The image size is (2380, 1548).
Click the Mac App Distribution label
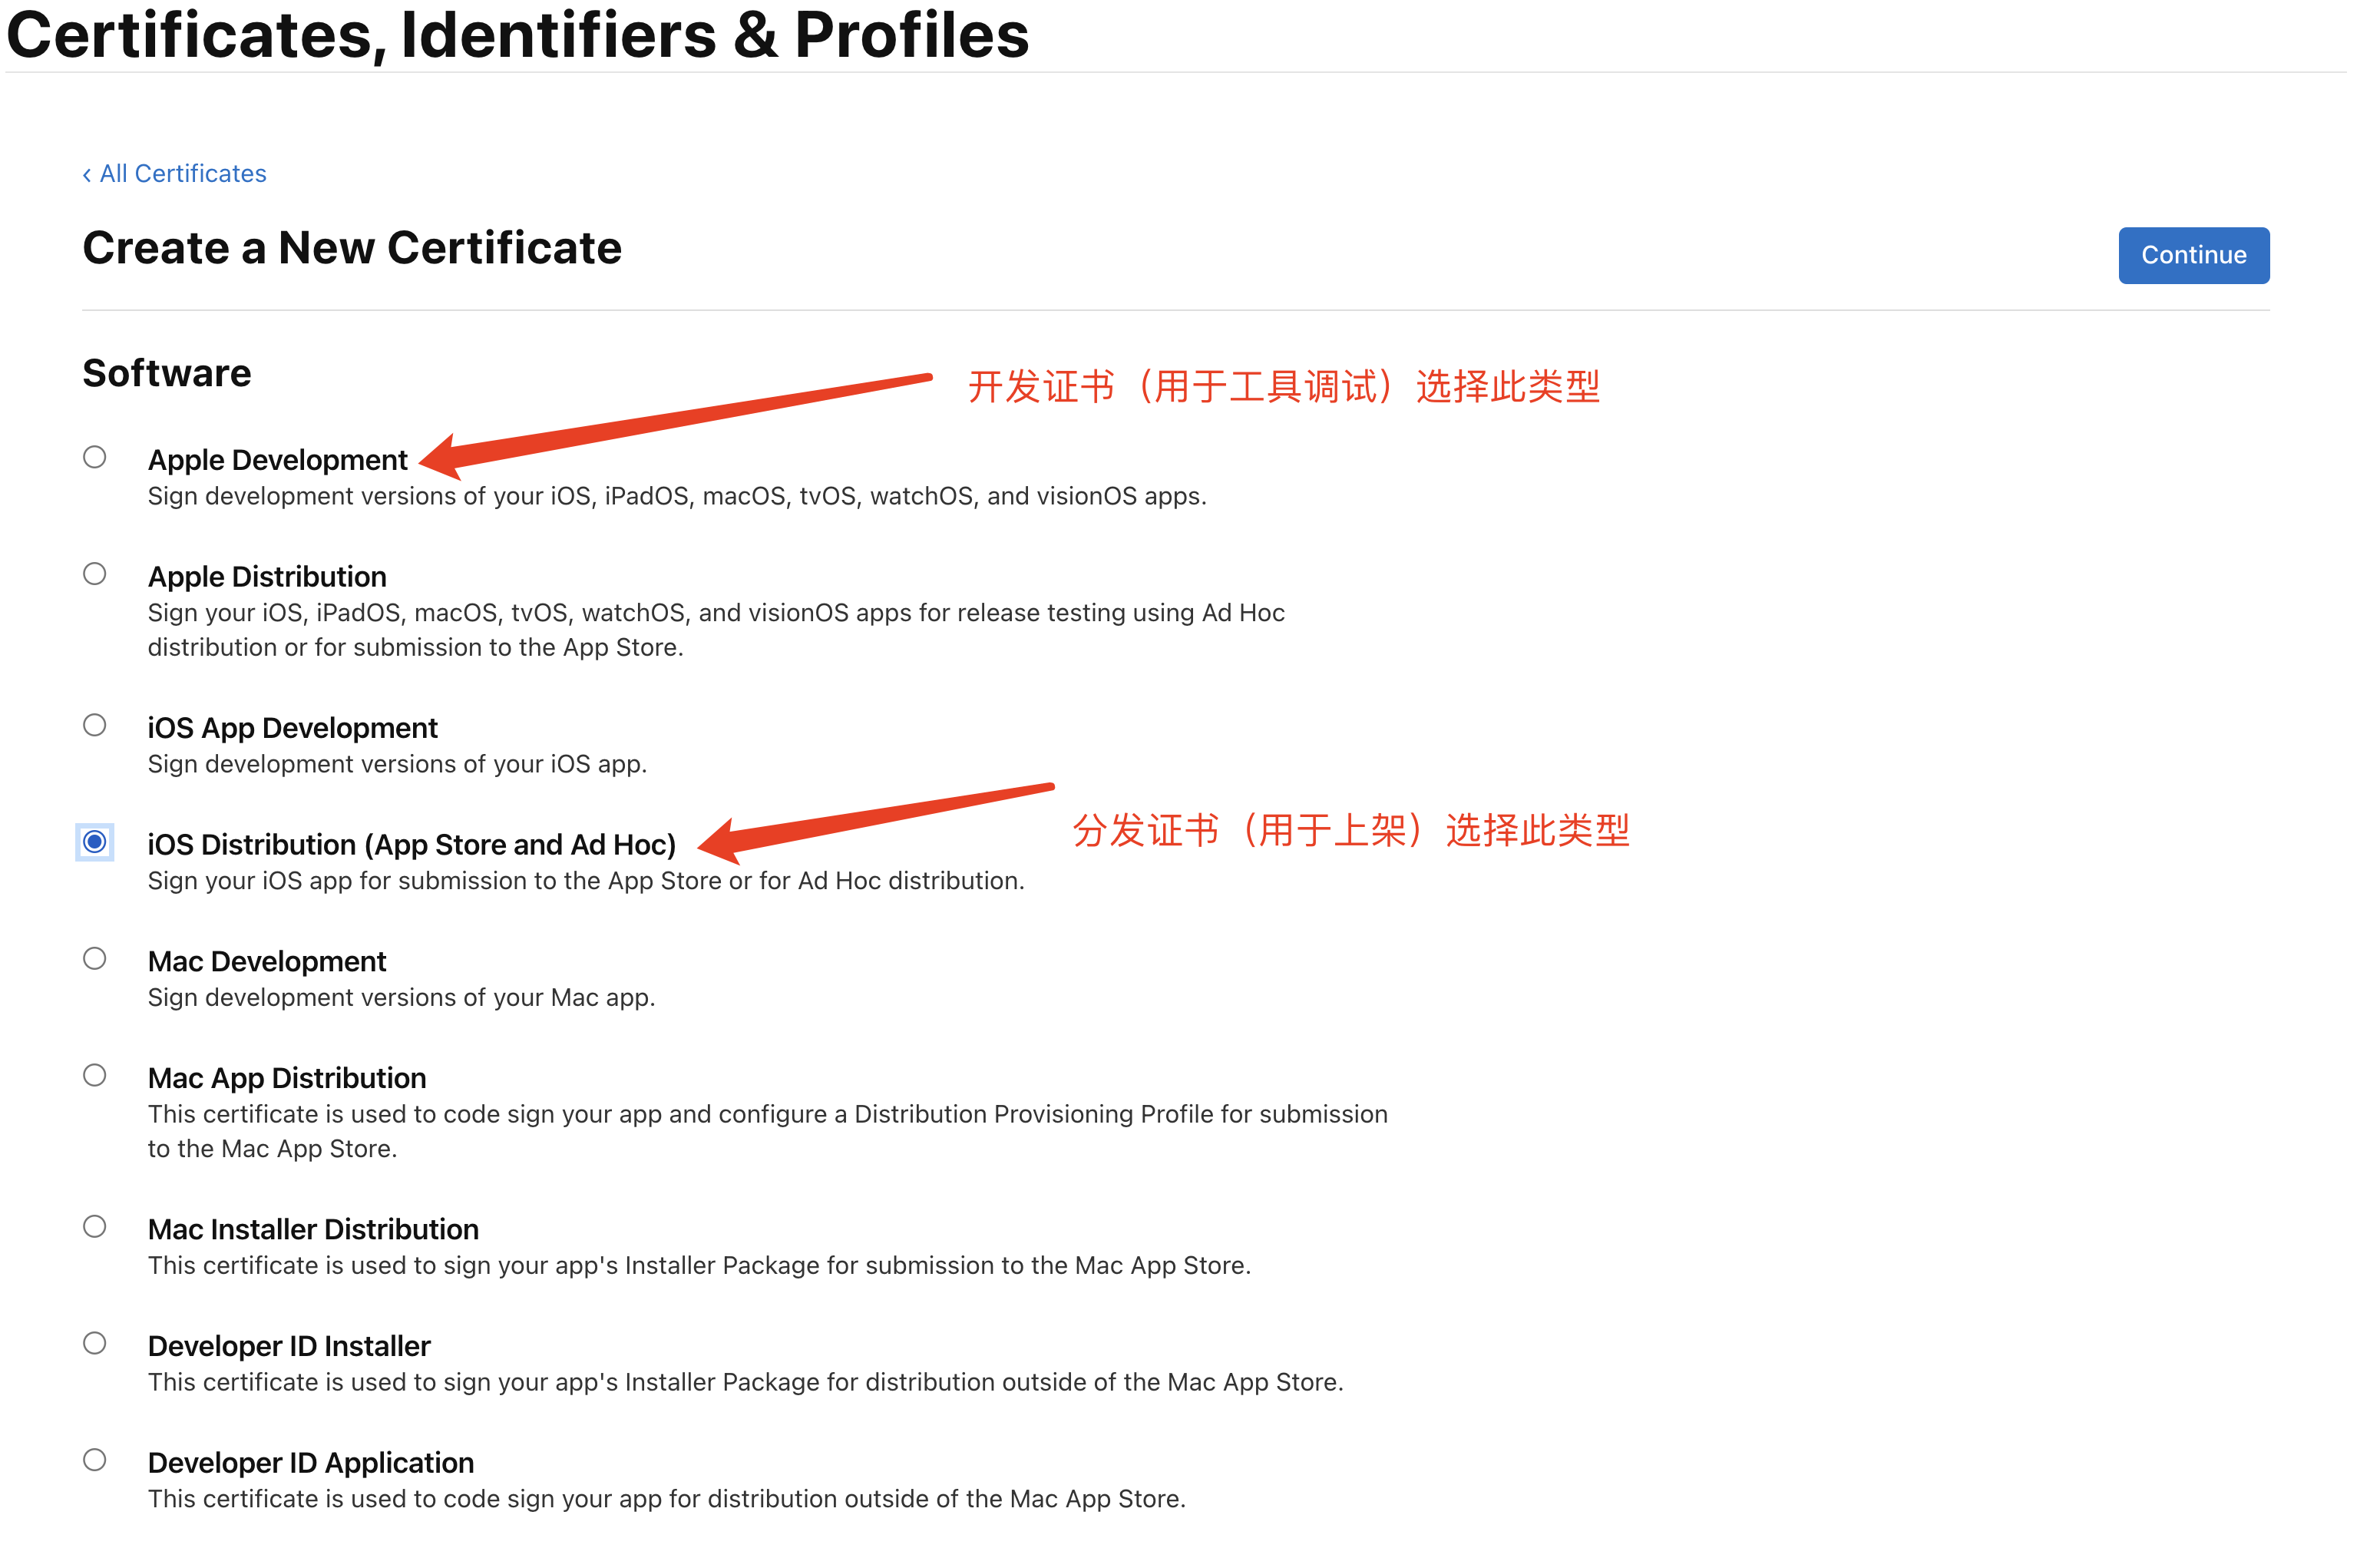pyautogui.click(x=287, y=1078)
